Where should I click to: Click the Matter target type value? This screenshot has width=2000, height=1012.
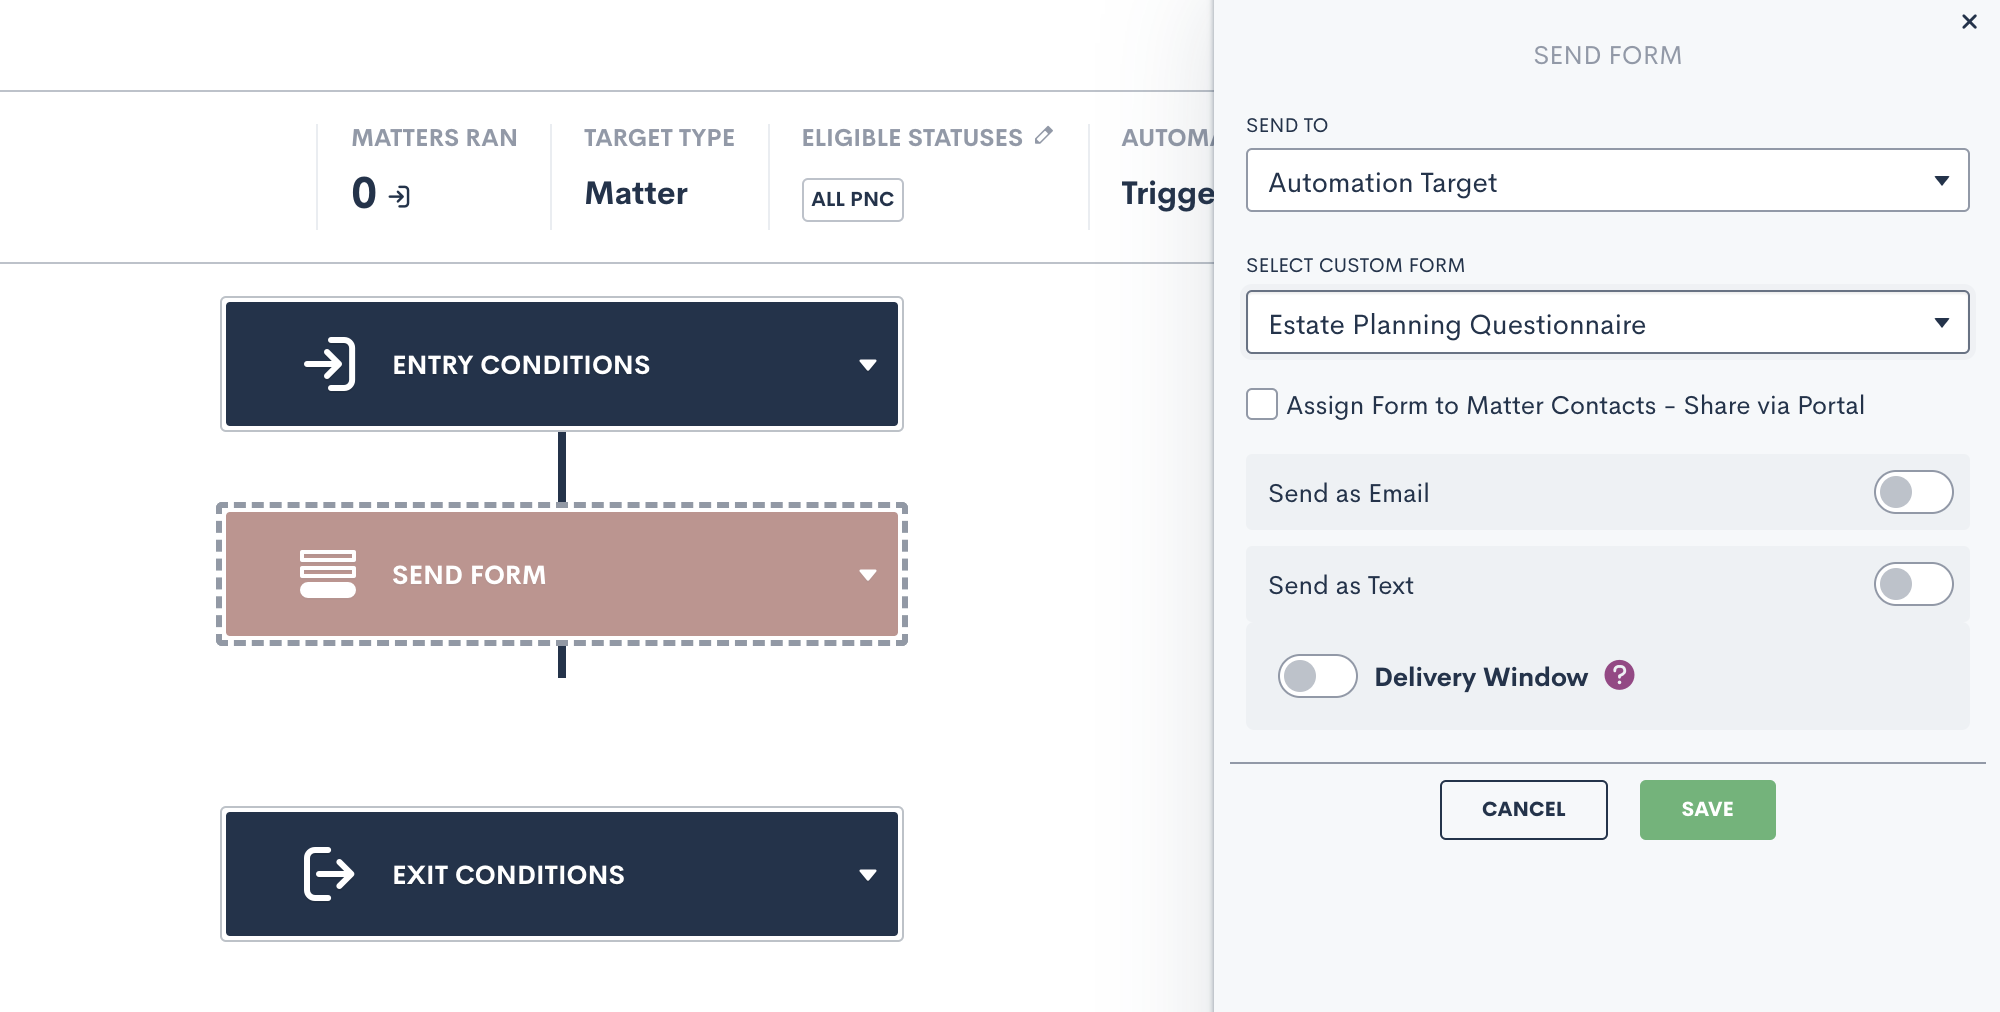click(x=636, y=193)
